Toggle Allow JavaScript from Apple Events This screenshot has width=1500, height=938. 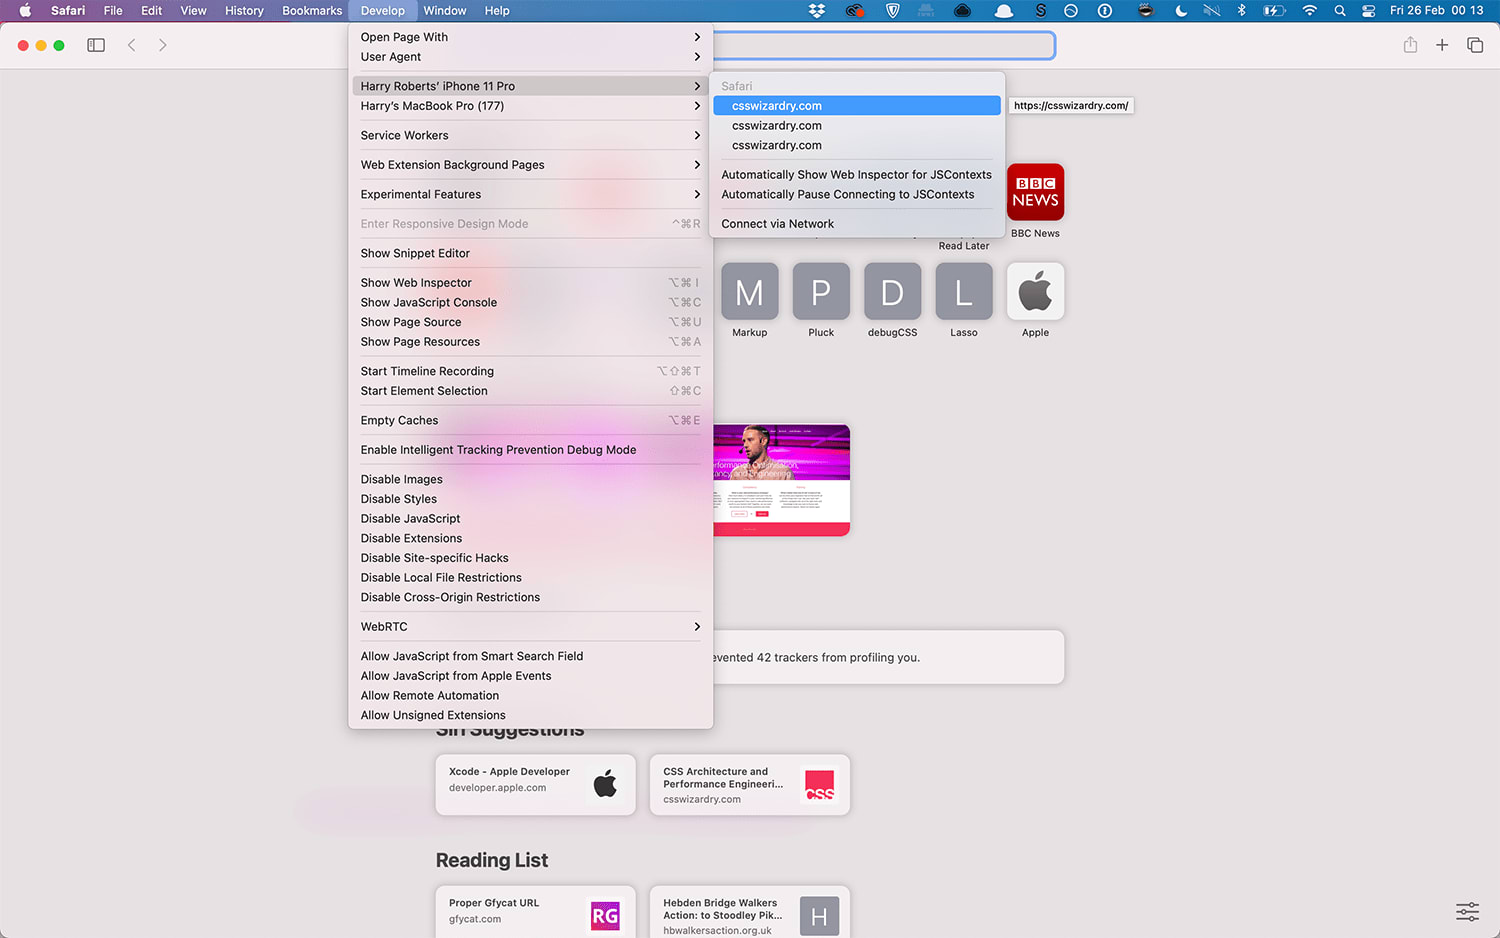pos(530,676)
